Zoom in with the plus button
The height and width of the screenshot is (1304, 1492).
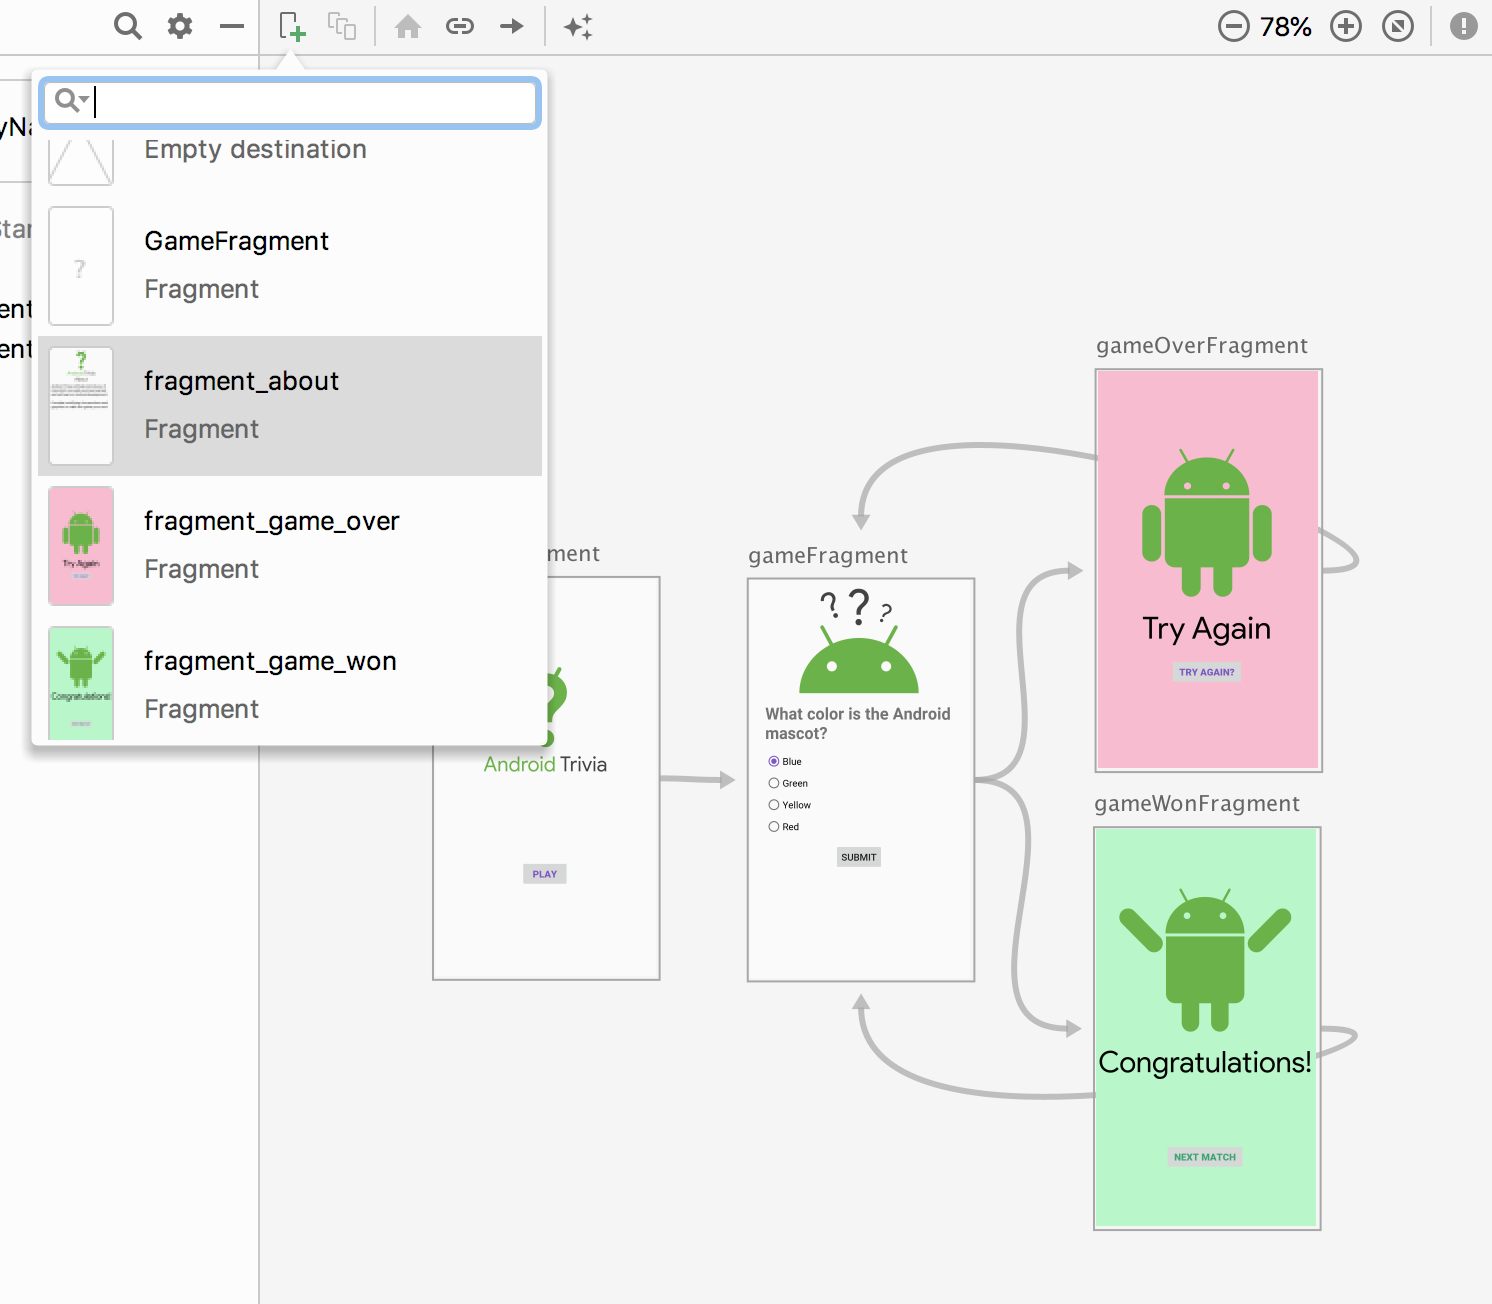coord(1346,26)
